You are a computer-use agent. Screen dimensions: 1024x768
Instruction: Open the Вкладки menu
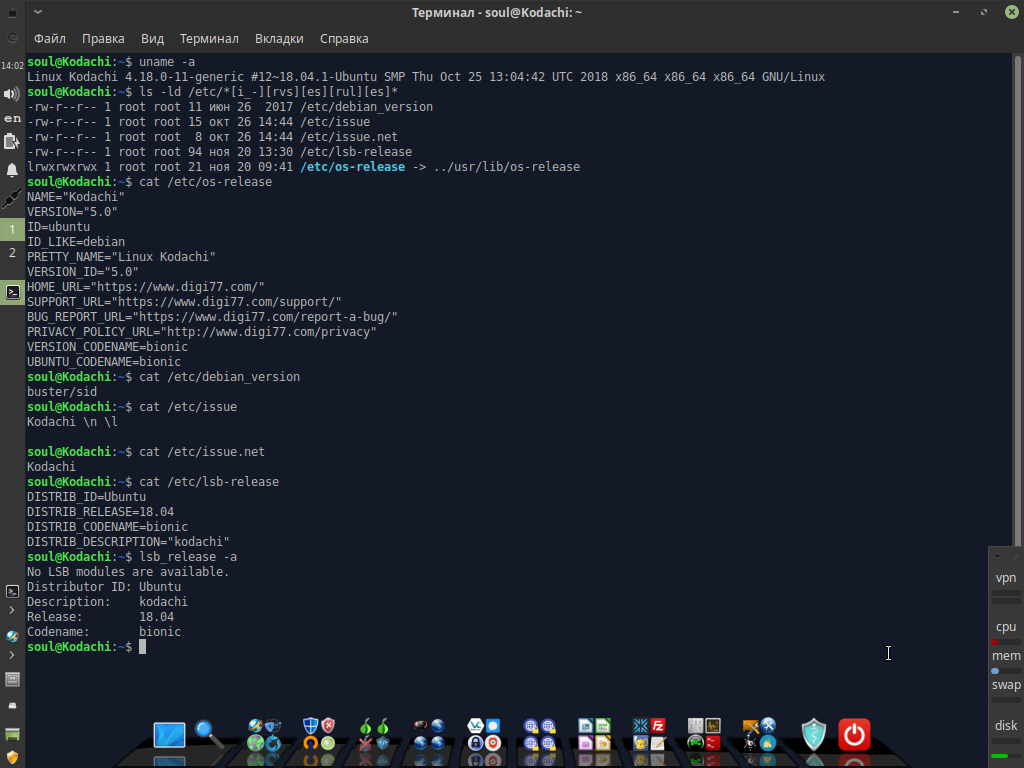click(x=279, y=39)
